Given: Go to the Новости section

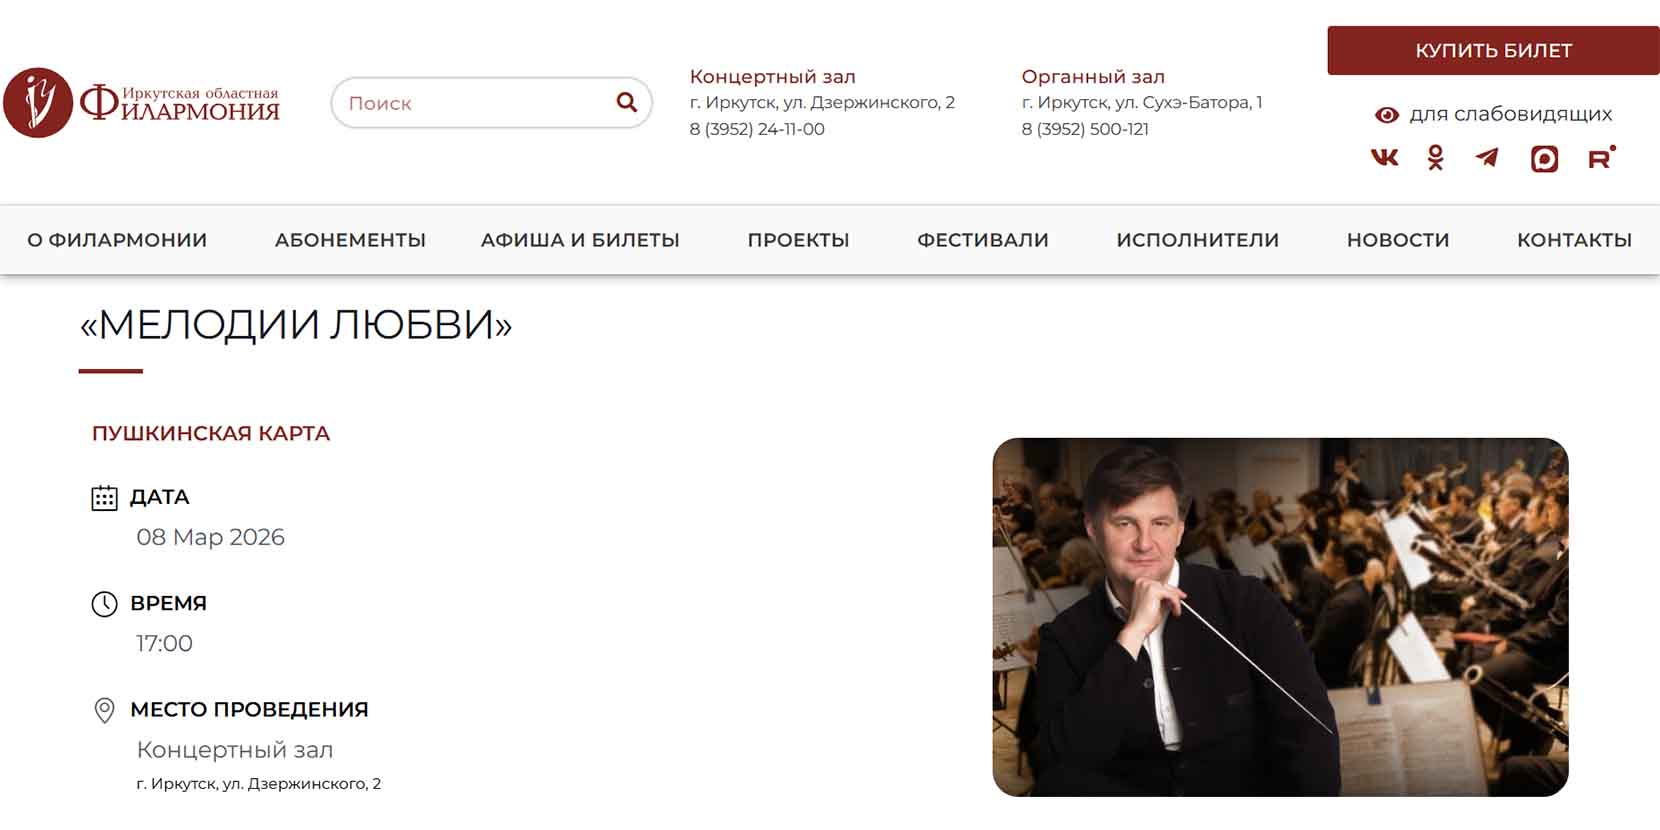Looking at the screenshot, I should 1398,240.
